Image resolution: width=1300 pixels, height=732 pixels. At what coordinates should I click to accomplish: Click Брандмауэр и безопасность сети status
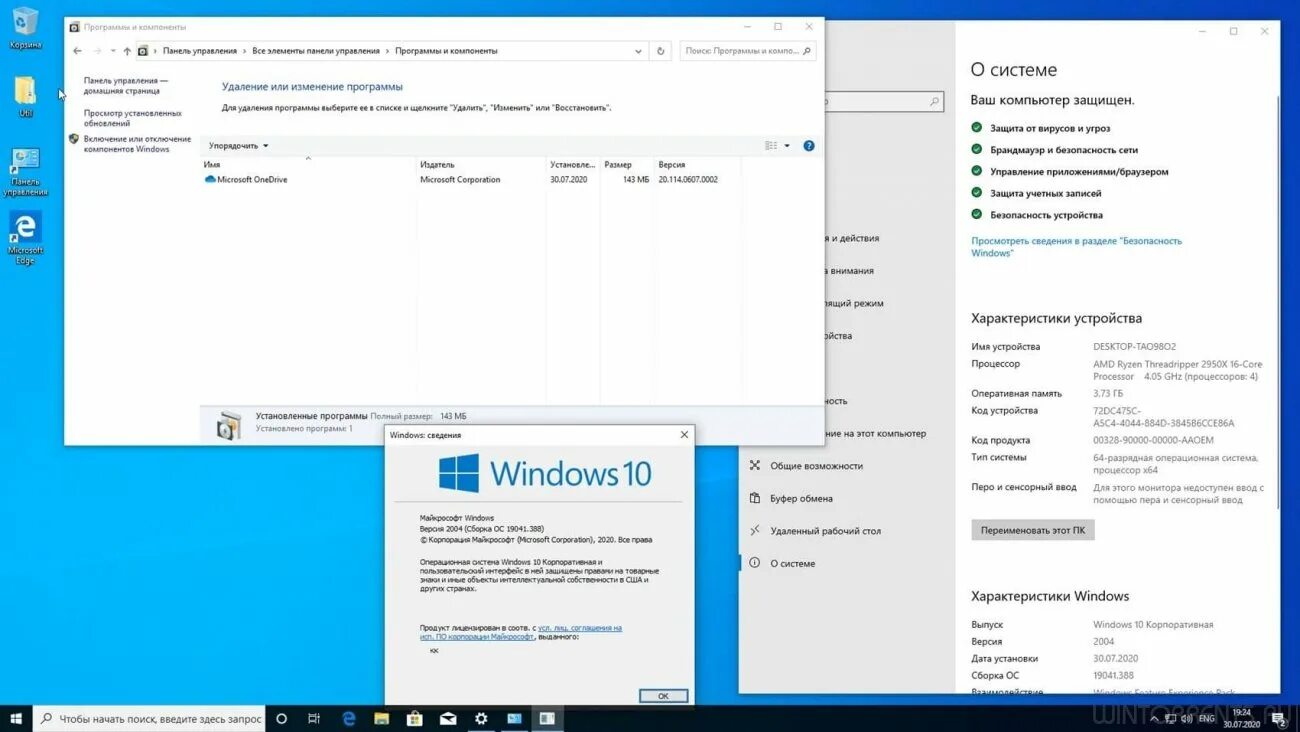pos(1064,150)
